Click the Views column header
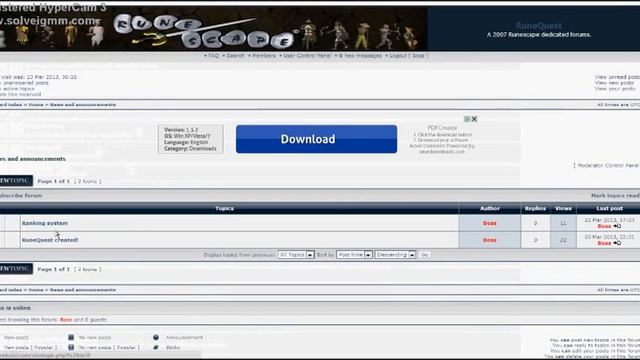Image resolution: width=640 pixels, height=360 pixels. click(563, 208)
